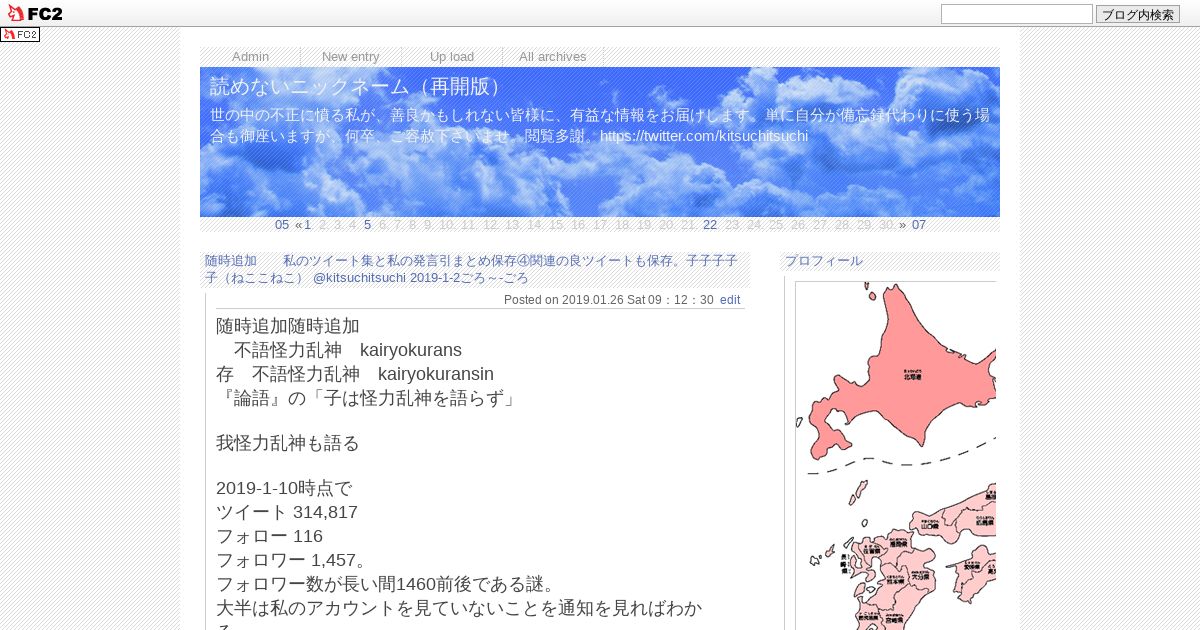
Task: Open the All archives menu item
Action: pos(553,57)
